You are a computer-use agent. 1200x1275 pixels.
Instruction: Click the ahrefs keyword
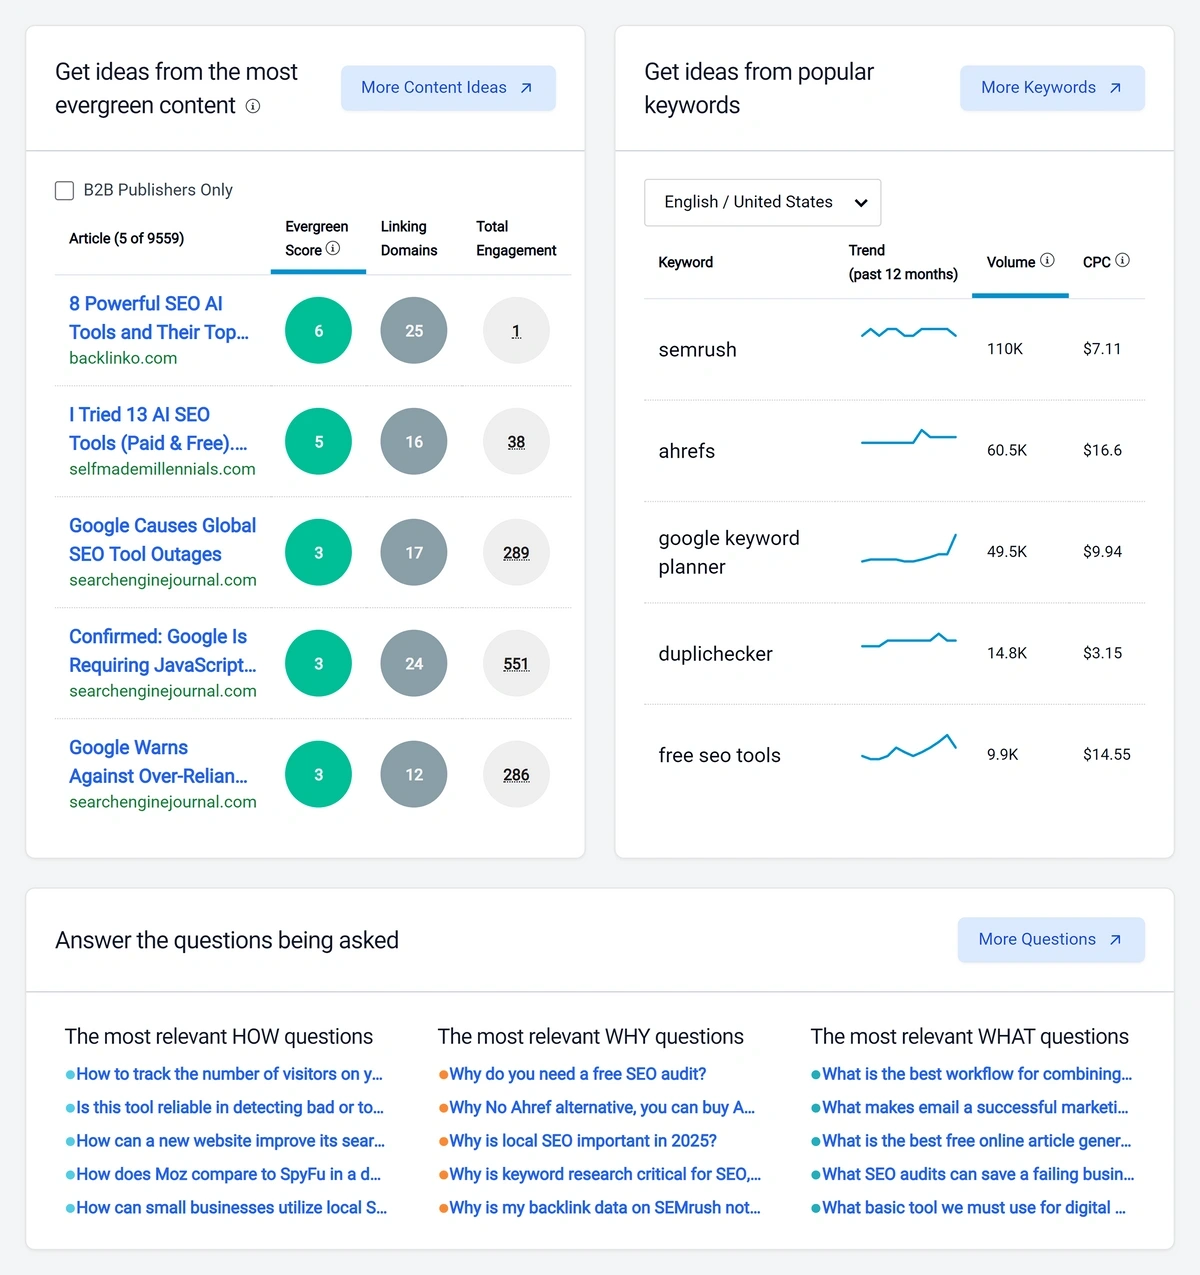[x=686, y=451]
